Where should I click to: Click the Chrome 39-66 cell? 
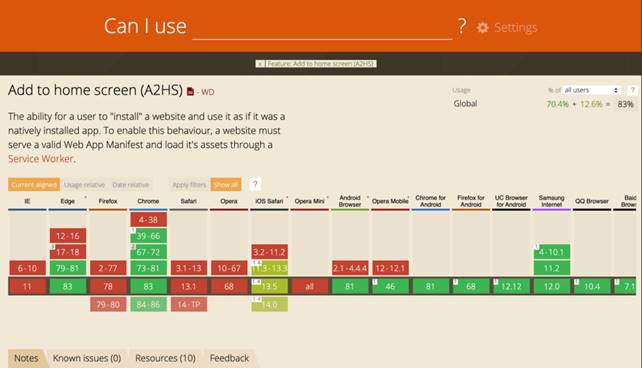pyautogui.click(x=148, y=236)
